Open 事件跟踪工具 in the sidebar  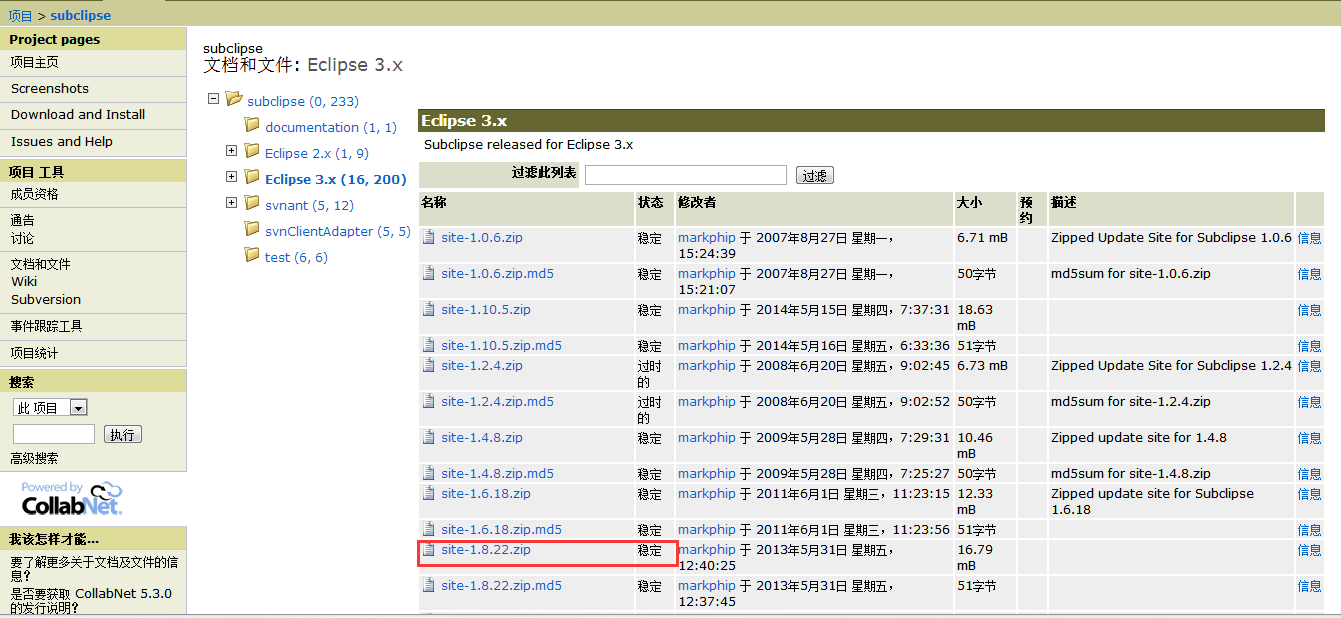point(46,326)
